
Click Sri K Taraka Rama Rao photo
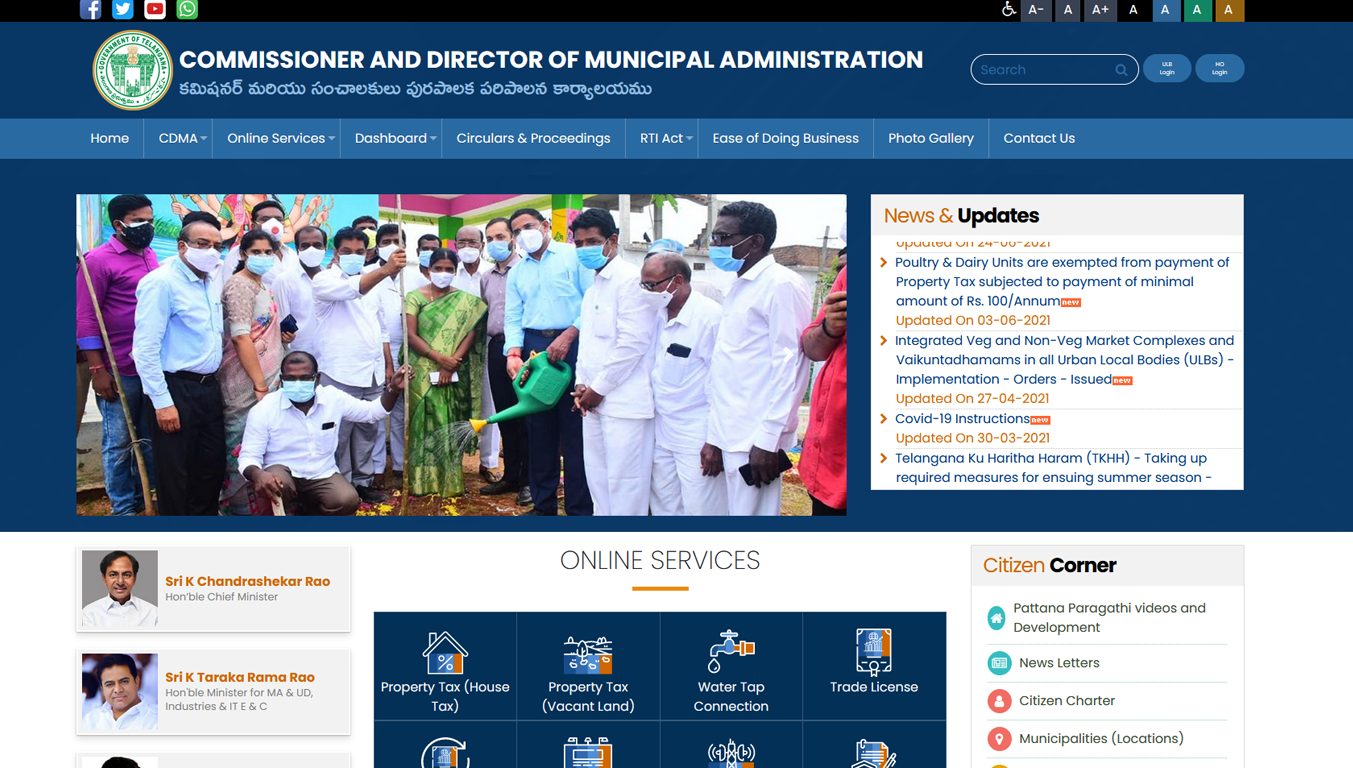pos(120,691)
